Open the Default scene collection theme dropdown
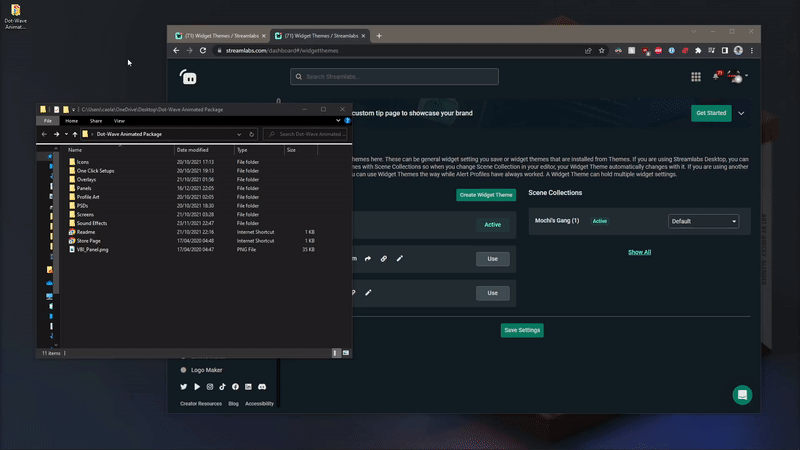 tap(703, 221)
